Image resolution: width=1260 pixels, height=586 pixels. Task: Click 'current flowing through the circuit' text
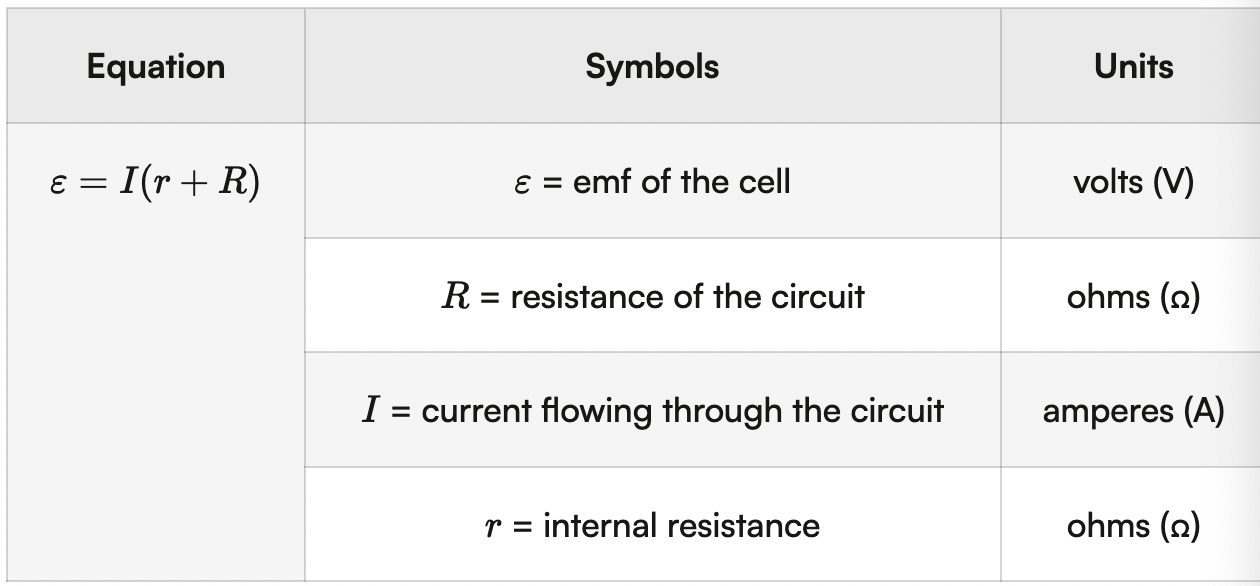pyautogui.click(x=682, y=411)
